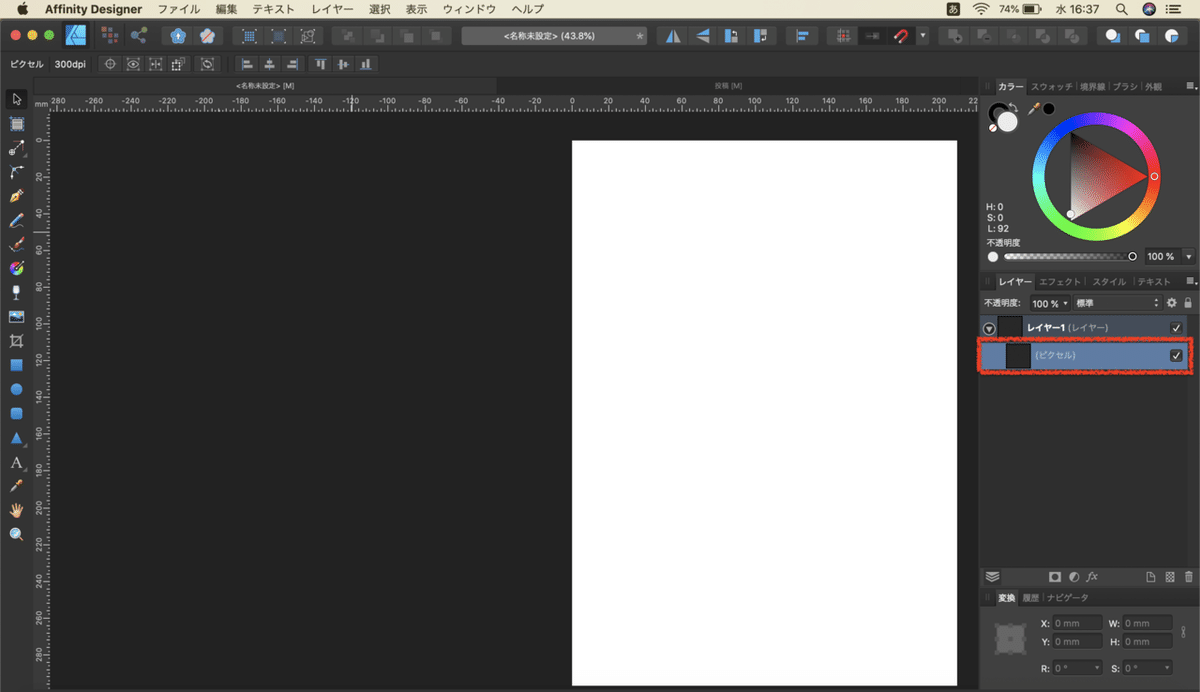The height and width of the screenshot is (692, 1200).
Task: Open 編集 menu
Action: click(x=227, y=9)
